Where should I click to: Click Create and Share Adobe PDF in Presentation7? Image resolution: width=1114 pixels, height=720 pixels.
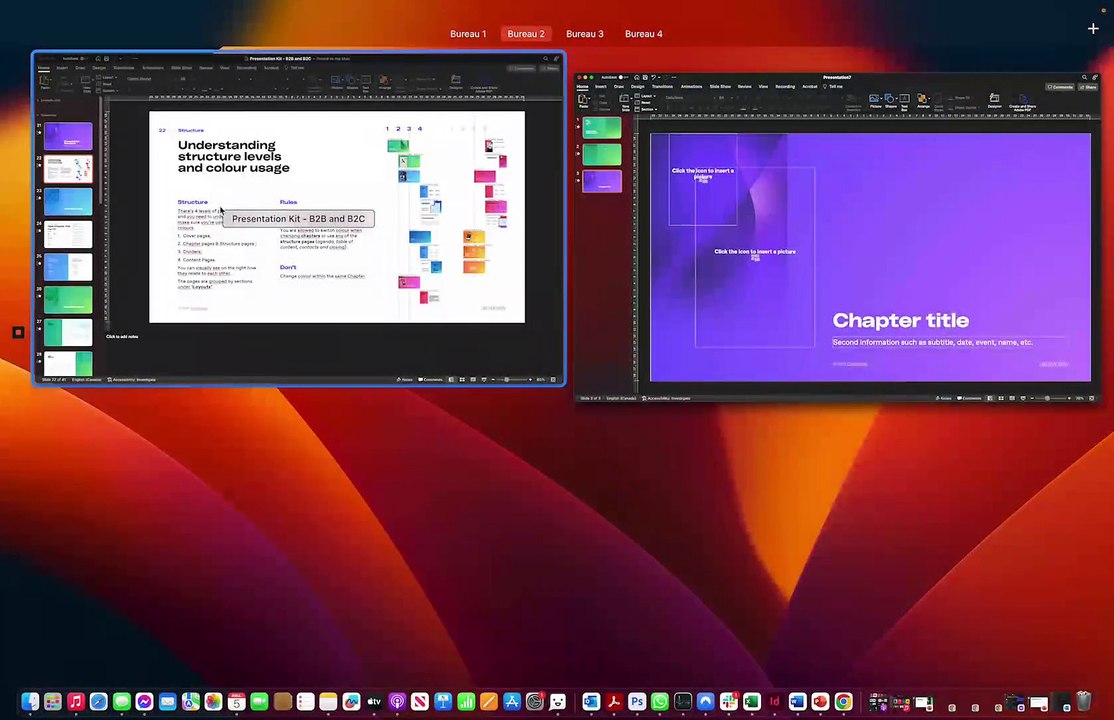coord(1022,102)
